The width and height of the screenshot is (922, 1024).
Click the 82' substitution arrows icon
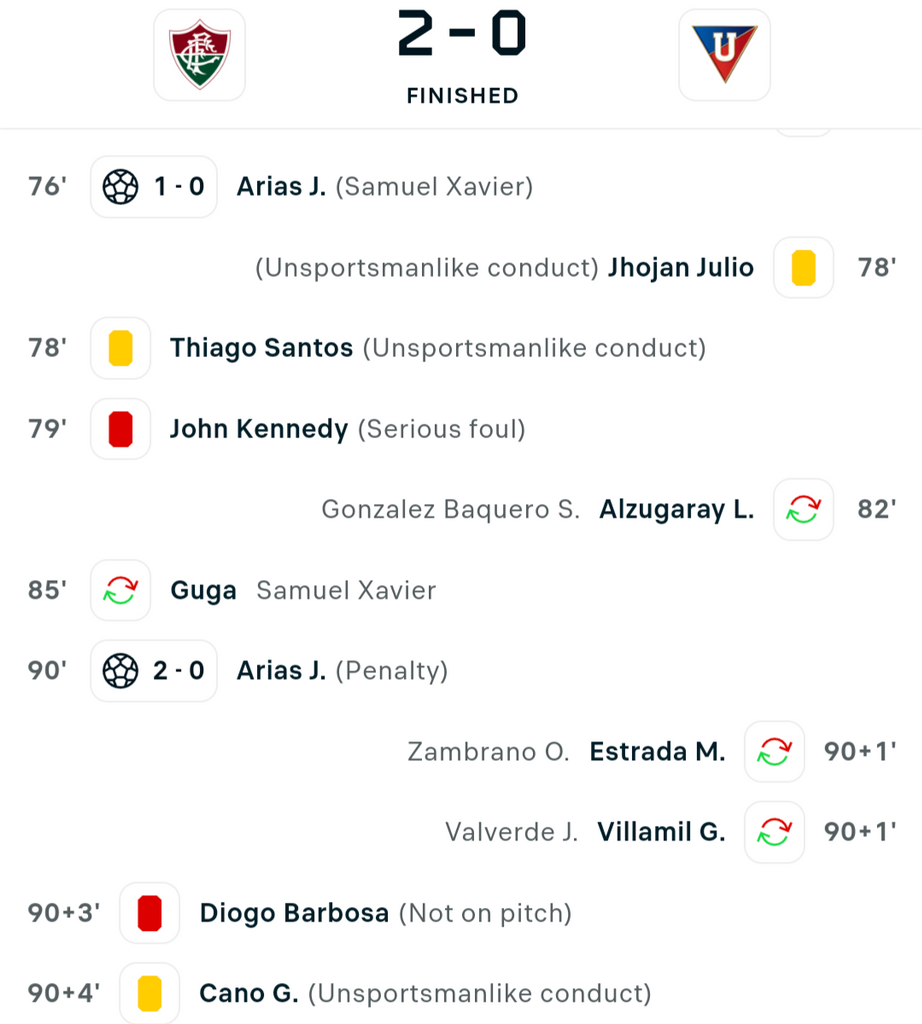(803, 509)
